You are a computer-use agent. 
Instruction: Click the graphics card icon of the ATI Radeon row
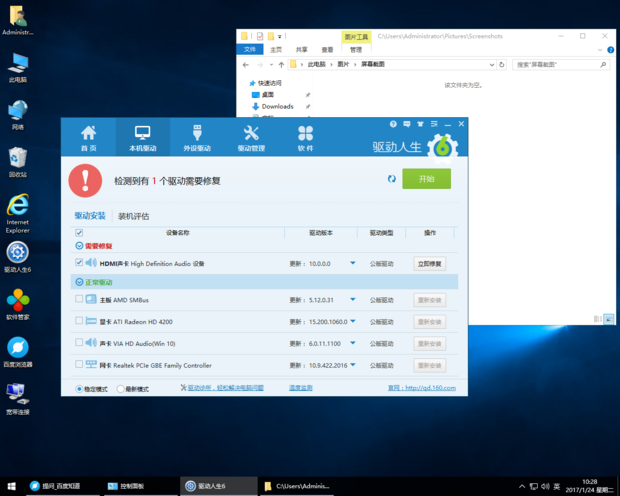pos(91,321)
